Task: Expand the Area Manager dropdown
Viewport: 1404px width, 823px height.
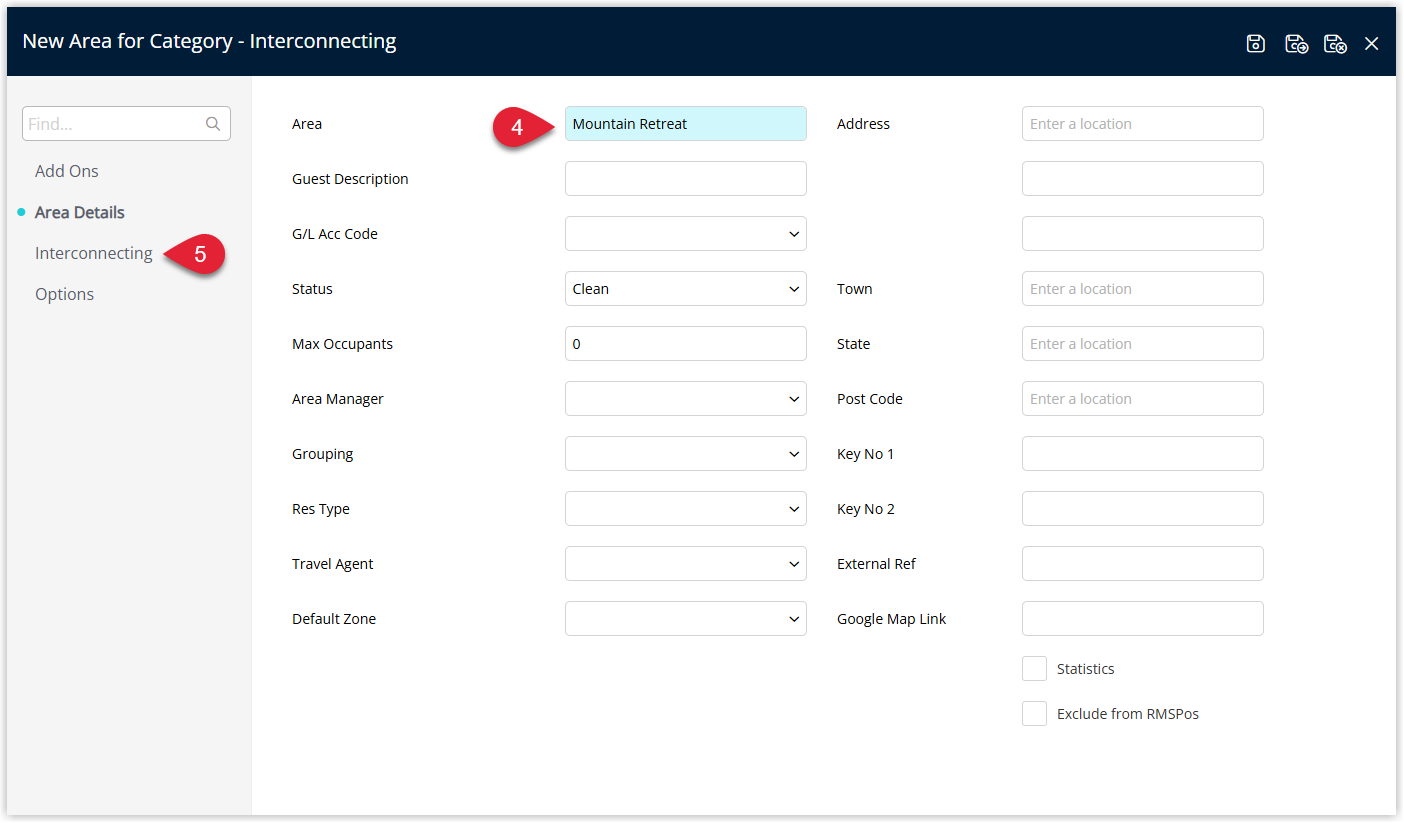Action: pyautogui.click(x=686, y=399)
